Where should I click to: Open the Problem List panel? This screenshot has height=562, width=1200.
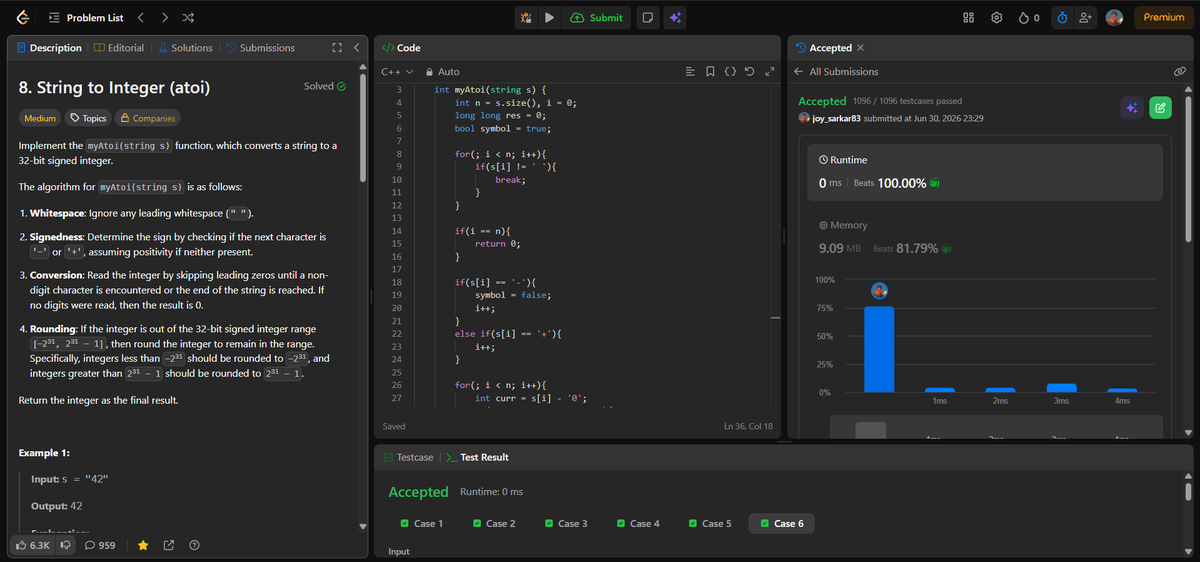[84, 17]
